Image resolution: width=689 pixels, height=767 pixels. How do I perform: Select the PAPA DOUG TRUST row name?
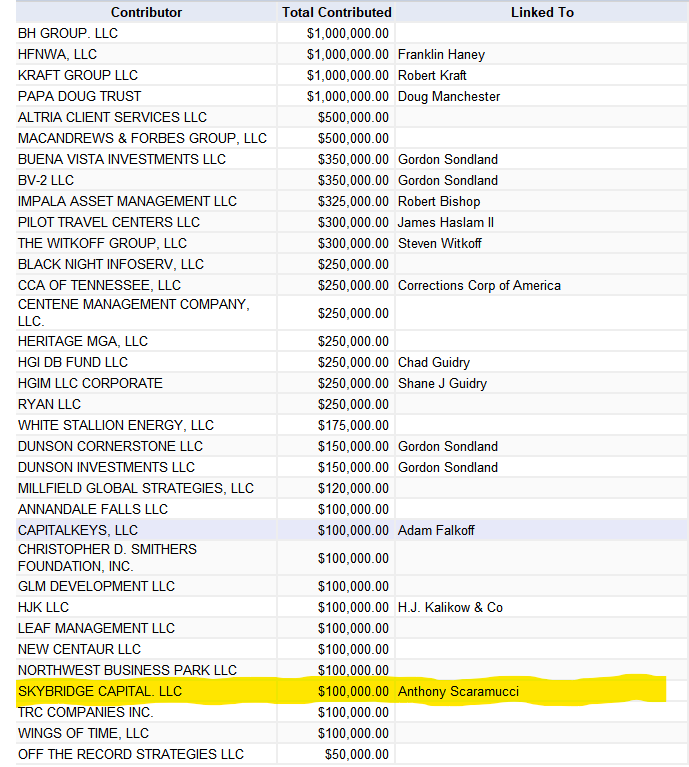[146, 96]
